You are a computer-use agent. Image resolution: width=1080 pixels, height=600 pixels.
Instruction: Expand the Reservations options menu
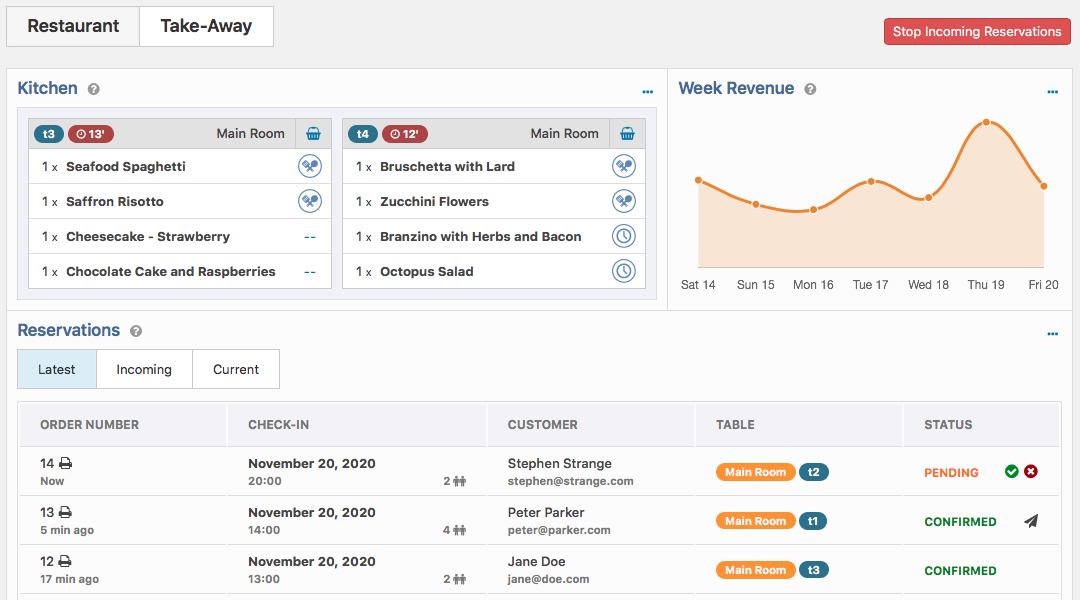(1052, 333)
